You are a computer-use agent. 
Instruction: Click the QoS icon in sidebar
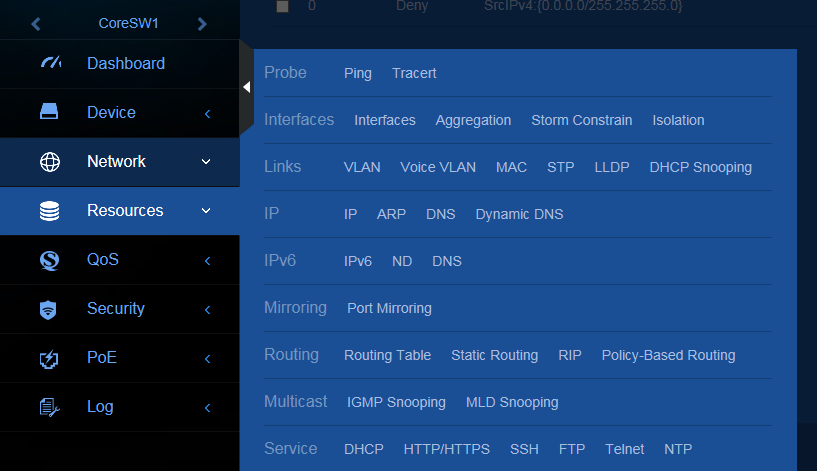[49, 260]
